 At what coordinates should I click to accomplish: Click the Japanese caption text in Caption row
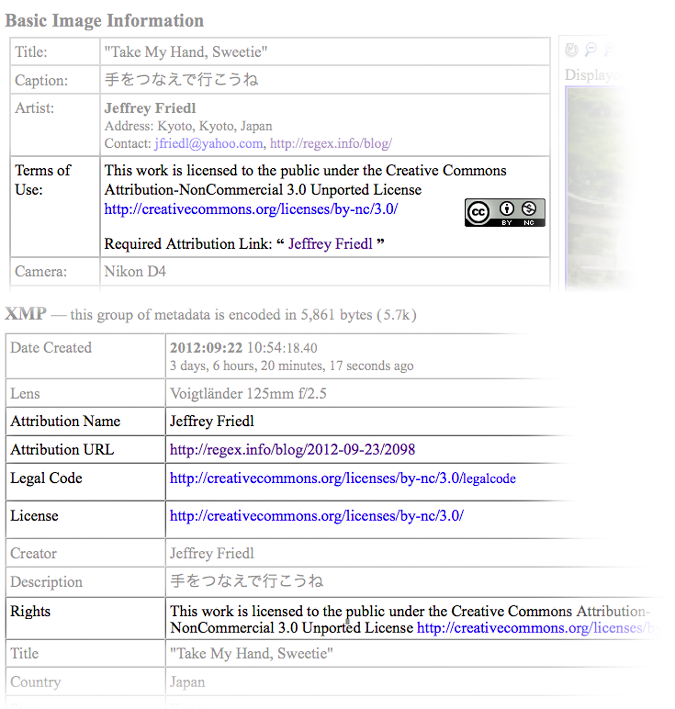pos(181,80)
